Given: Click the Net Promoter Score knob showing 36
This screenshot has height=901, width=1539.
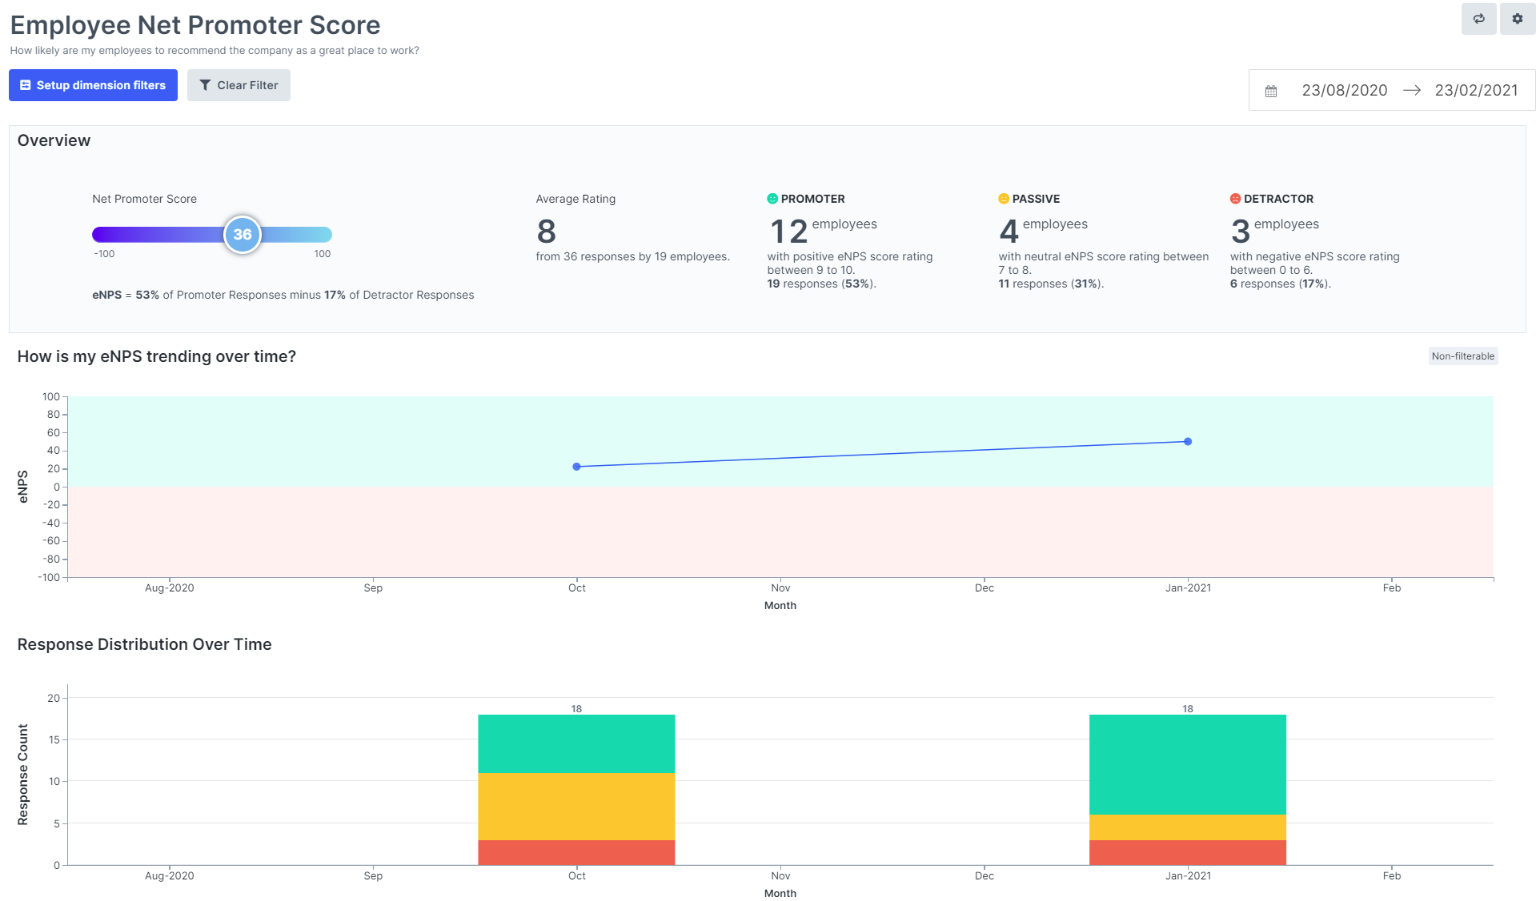Looking at the screenshot, I should coord(242,235).
